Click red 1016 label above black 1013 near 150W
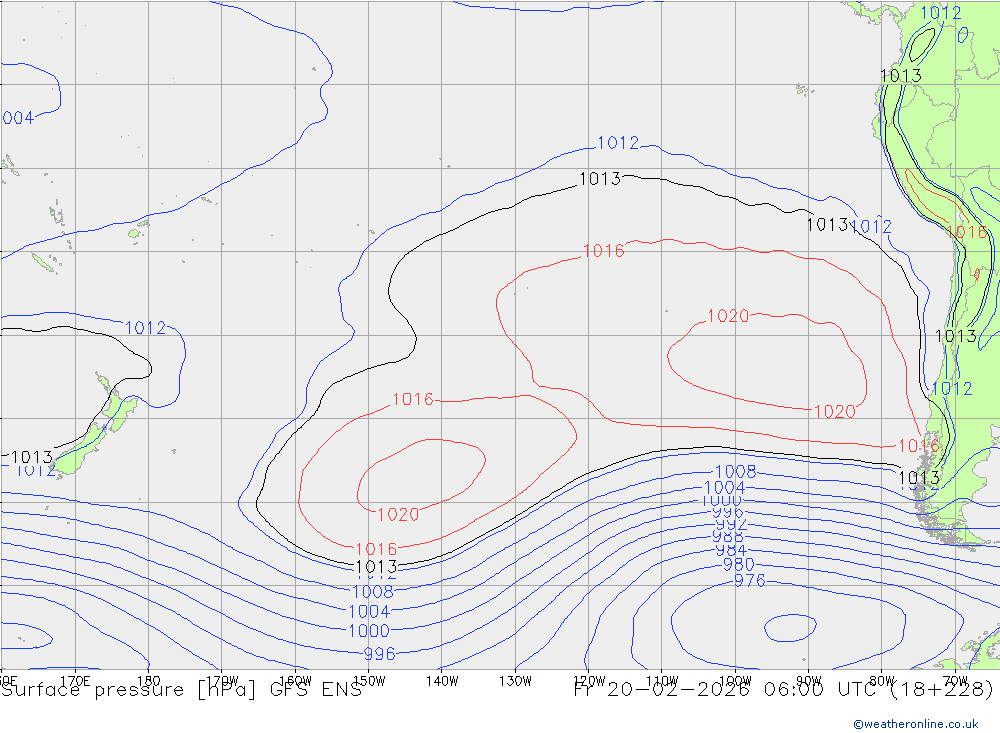The width and height of the screenshot is (1000, 733). 376,549
